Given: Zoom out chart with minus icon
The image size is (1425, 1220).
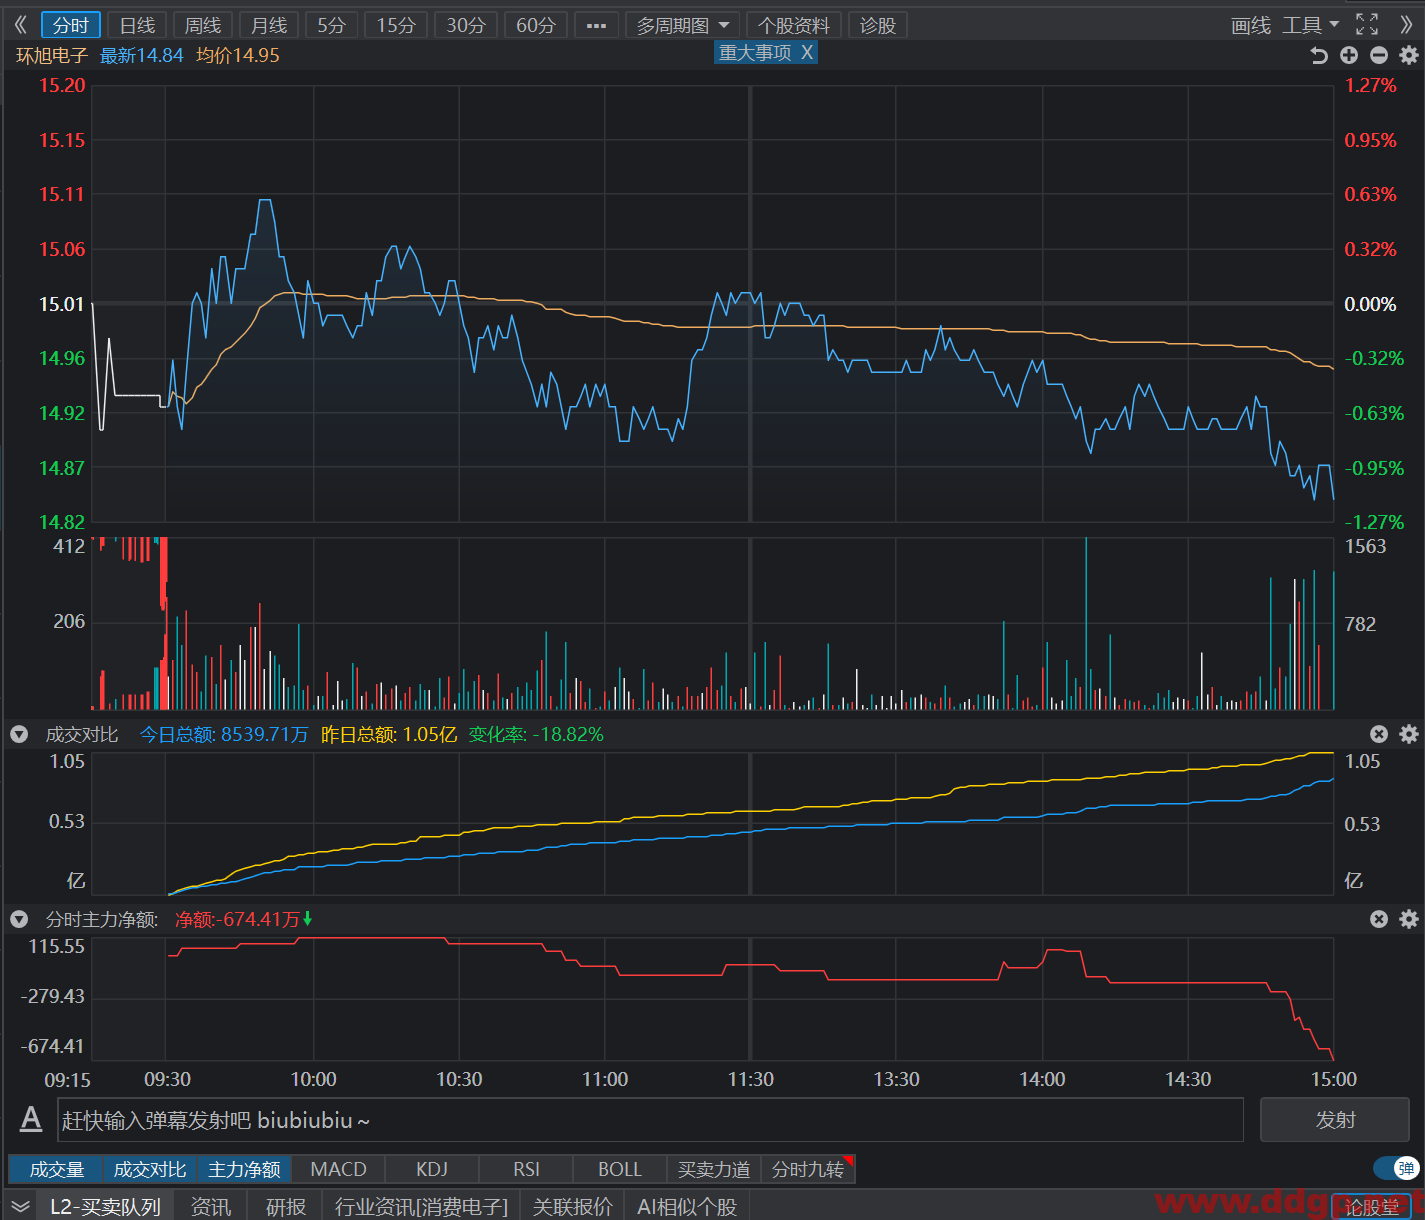Looking at the screenshot, I should pyautogui.click(x=1379, y=56).
